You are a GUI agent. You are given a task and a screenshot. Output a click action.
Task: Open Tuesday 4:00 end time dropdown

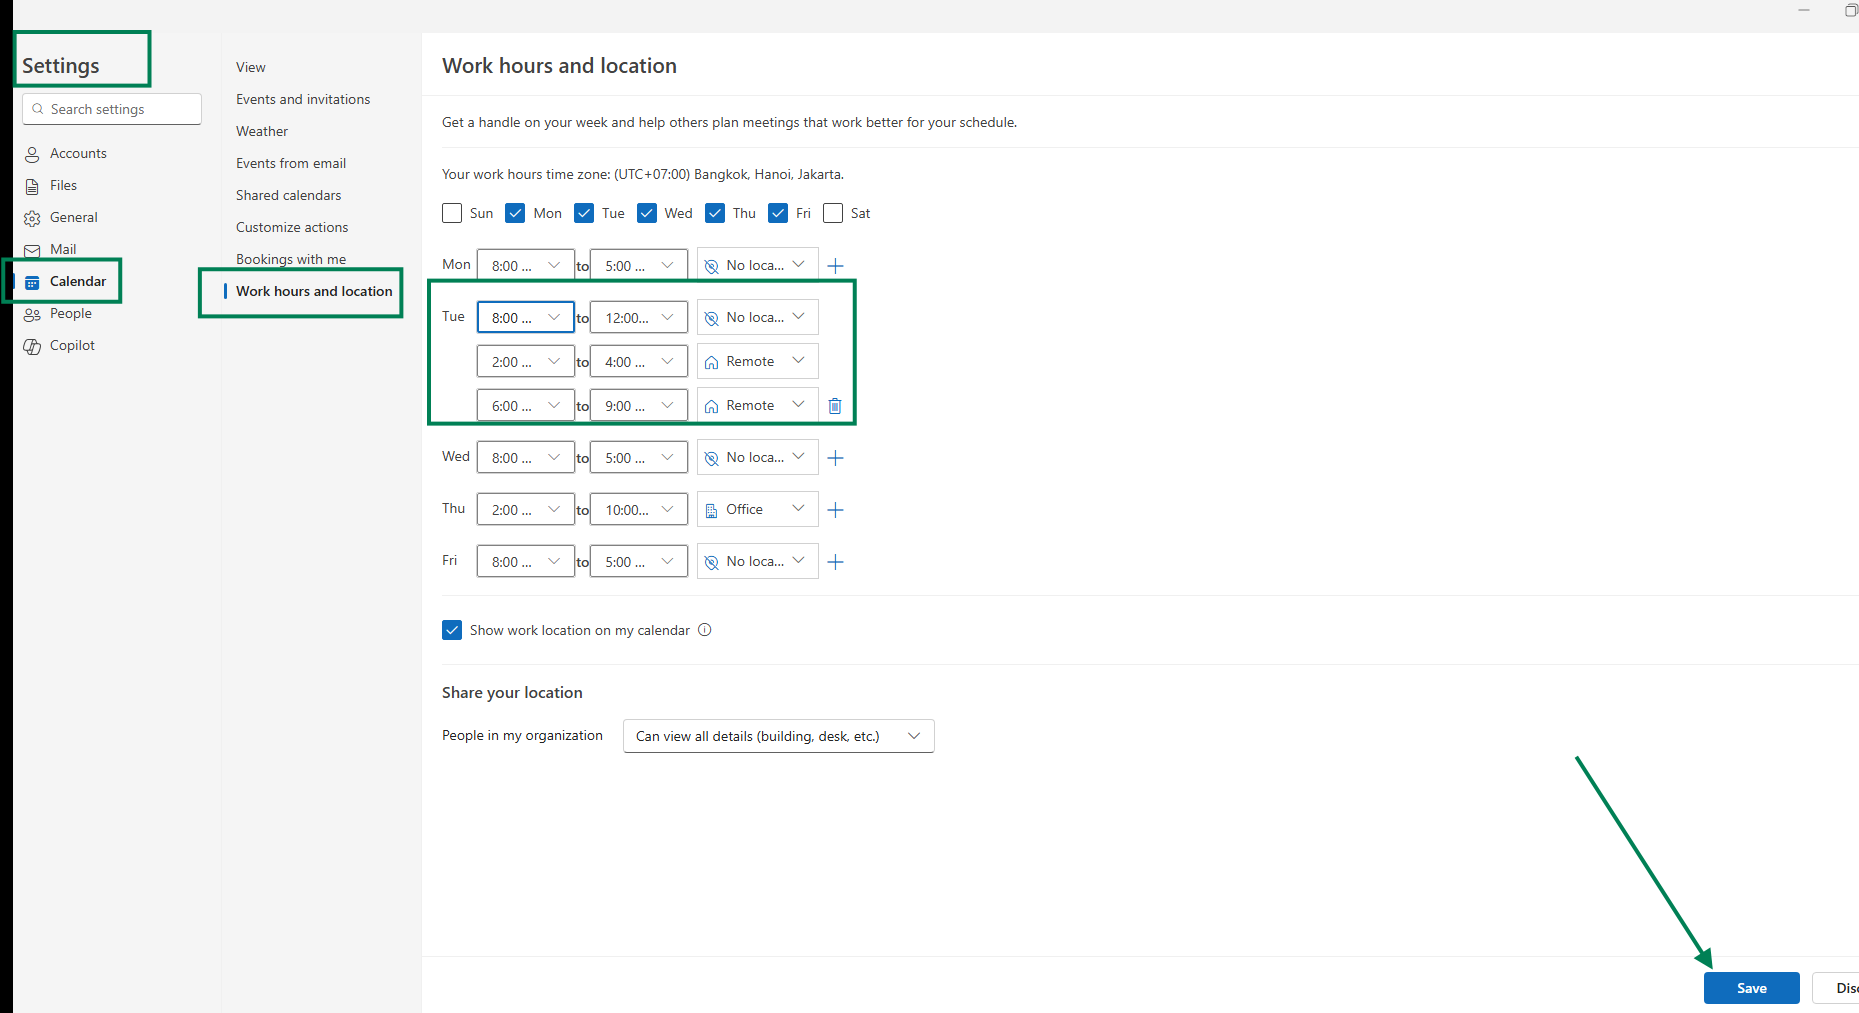pyautogui.click(x=639, y=362)
